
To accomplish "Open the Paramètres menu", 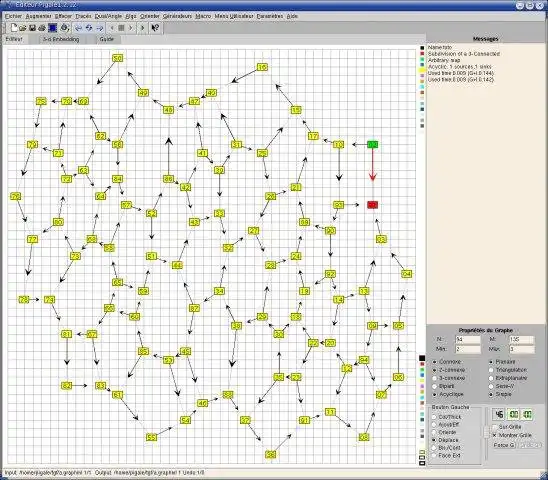I will pyautogui.click(x=270, y=16).
